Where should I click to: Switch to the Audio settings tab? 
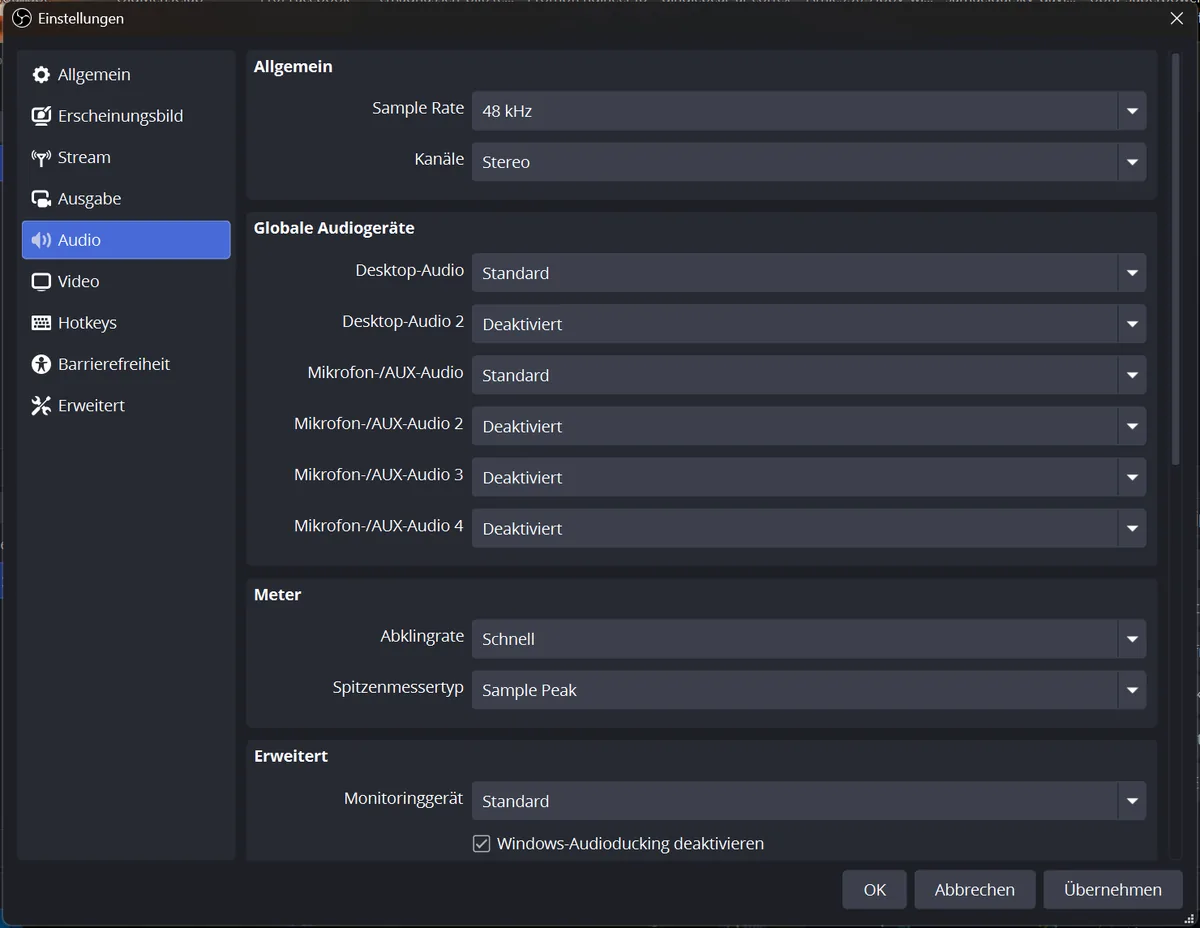(x=126, y=240)
